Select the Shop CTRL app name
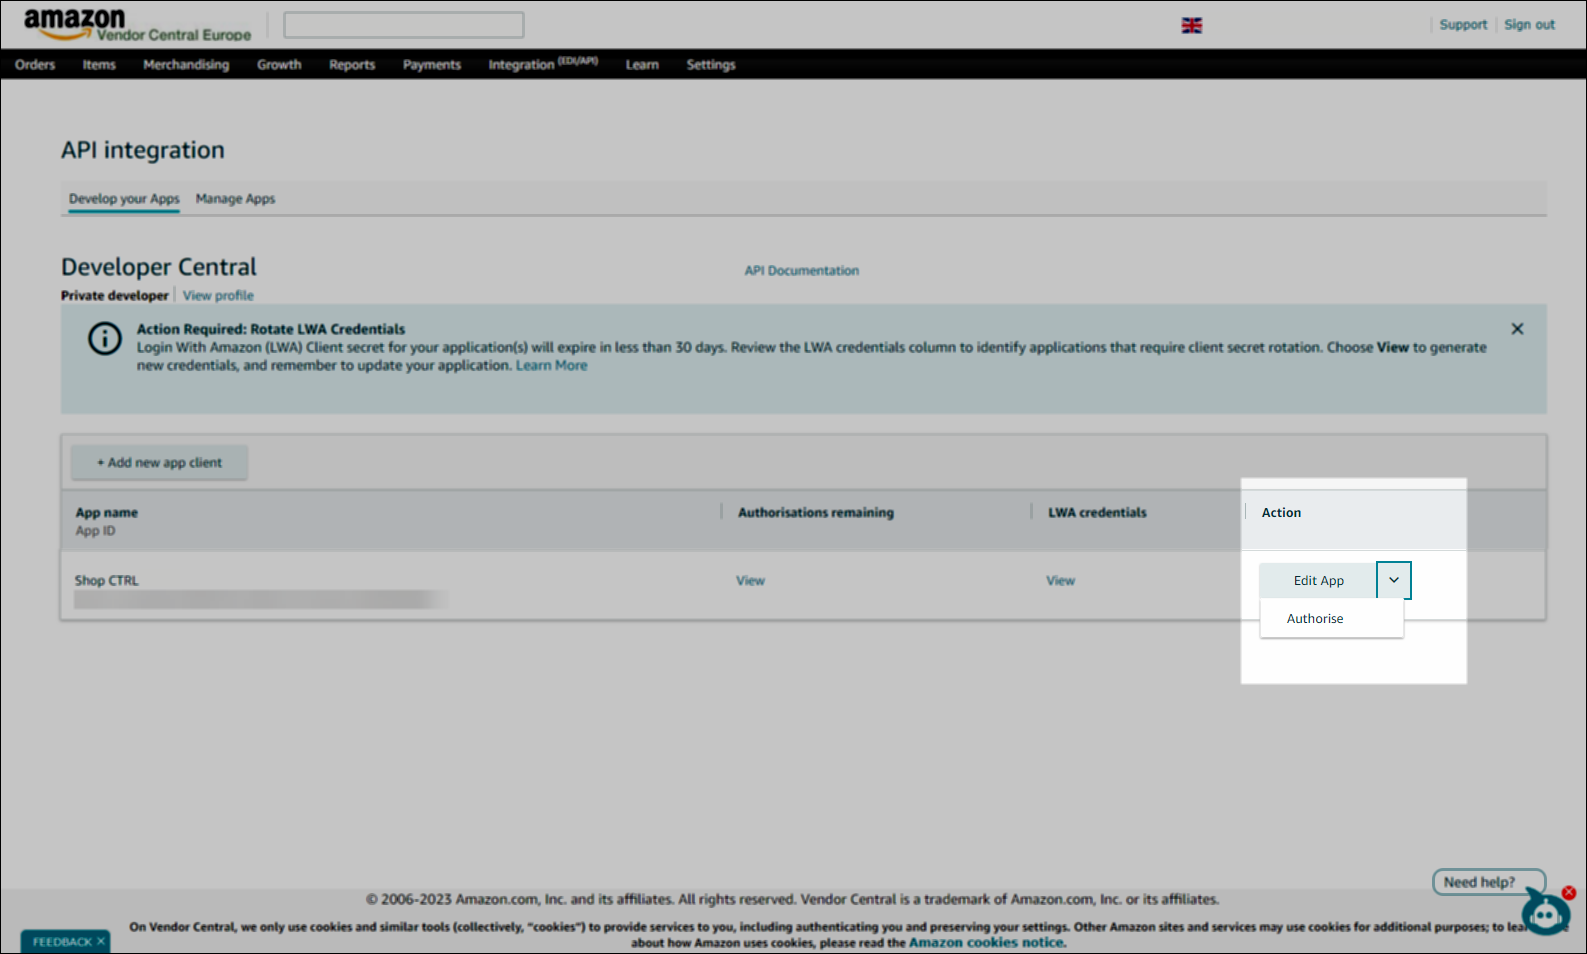1587x954 pixels. 107,580
